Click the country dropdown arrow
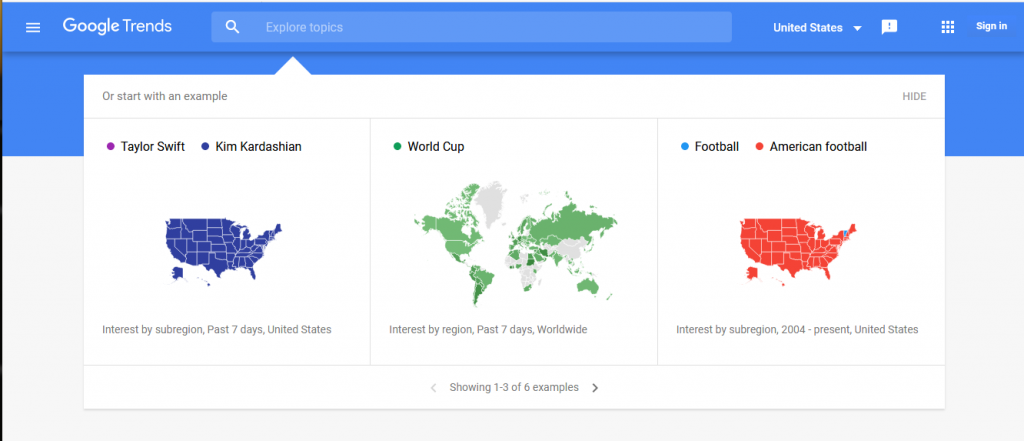The image size is (1024, 441). pyautogui.click(x=857, y=28)
